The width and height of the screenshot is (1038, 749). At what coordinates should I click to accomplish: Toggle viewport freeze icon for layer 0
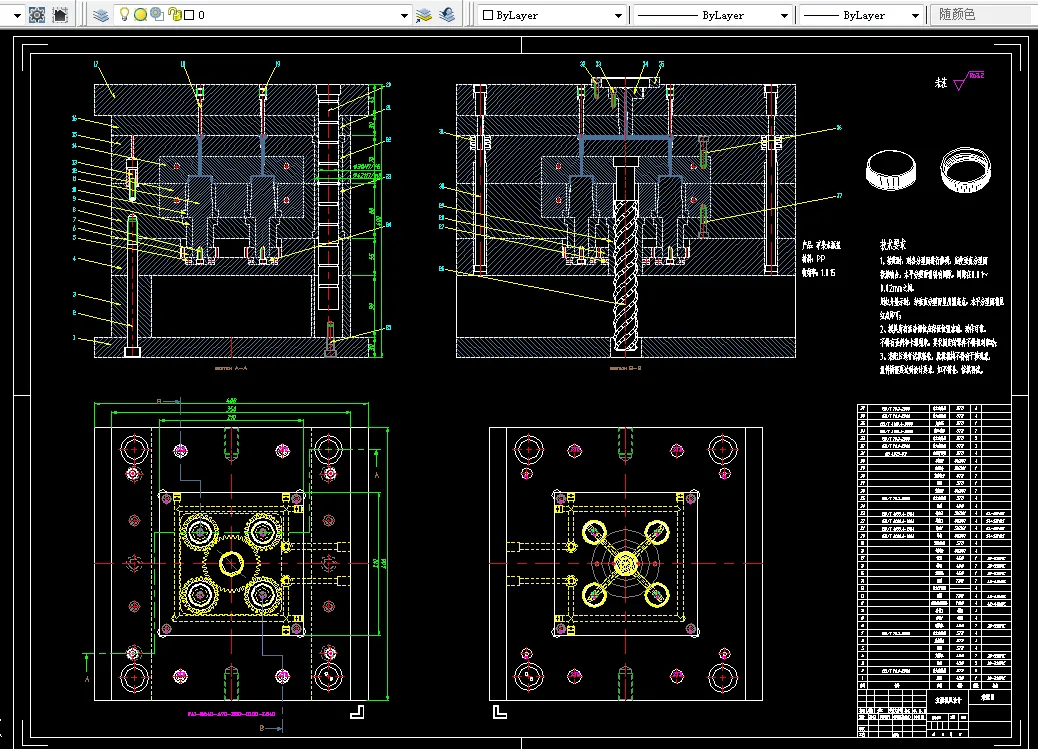click(x=157, y=15)
